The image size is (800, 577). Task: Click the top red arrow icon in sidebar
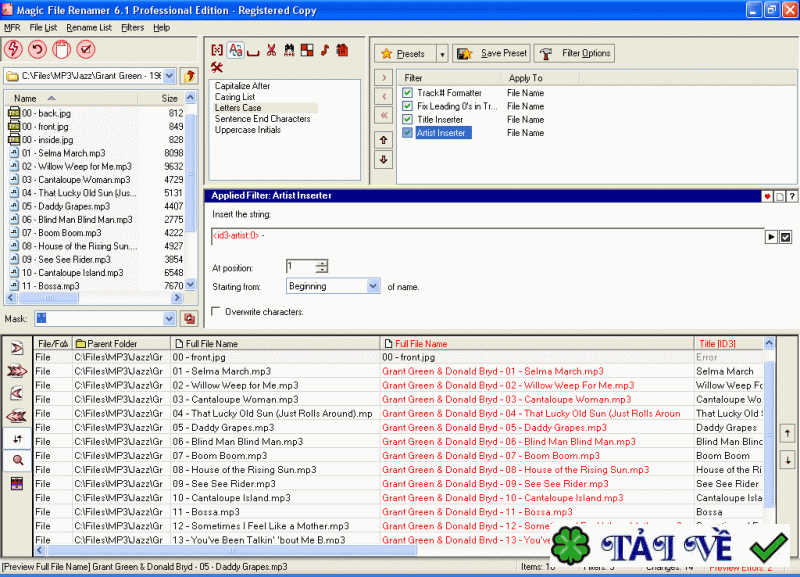(17, 348)
